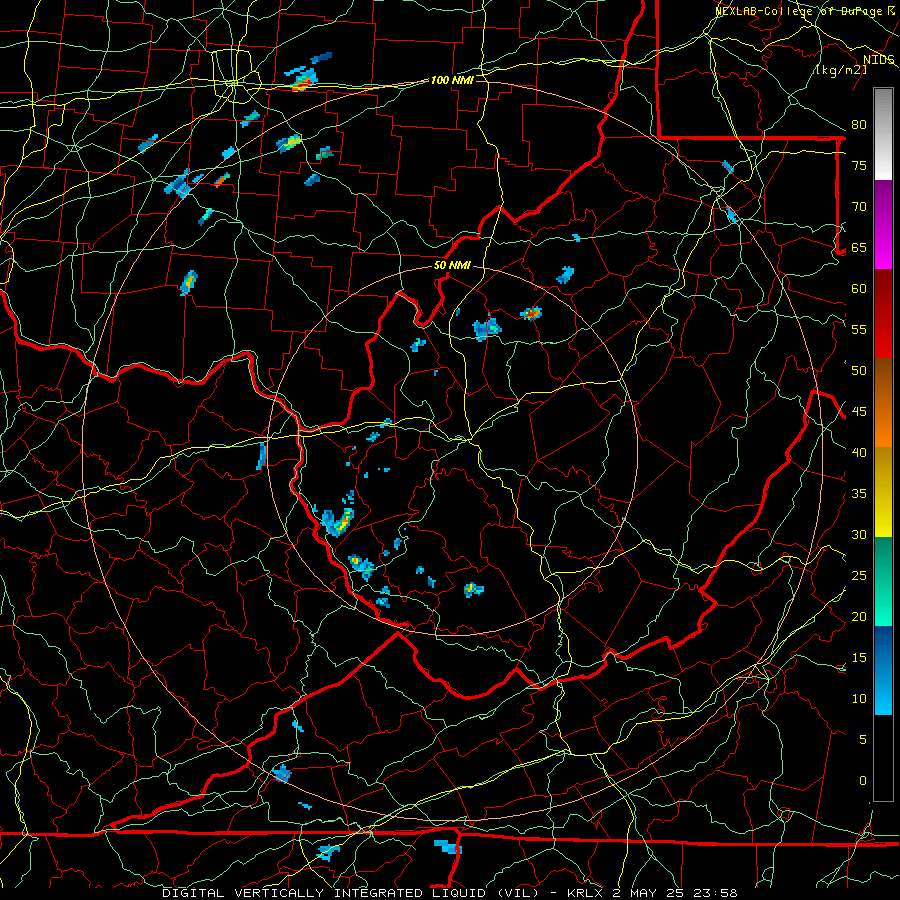The width and height of the screenshot is (900, 900).
Task: Click the color scale value 5
Action: (x=863, y=740)
